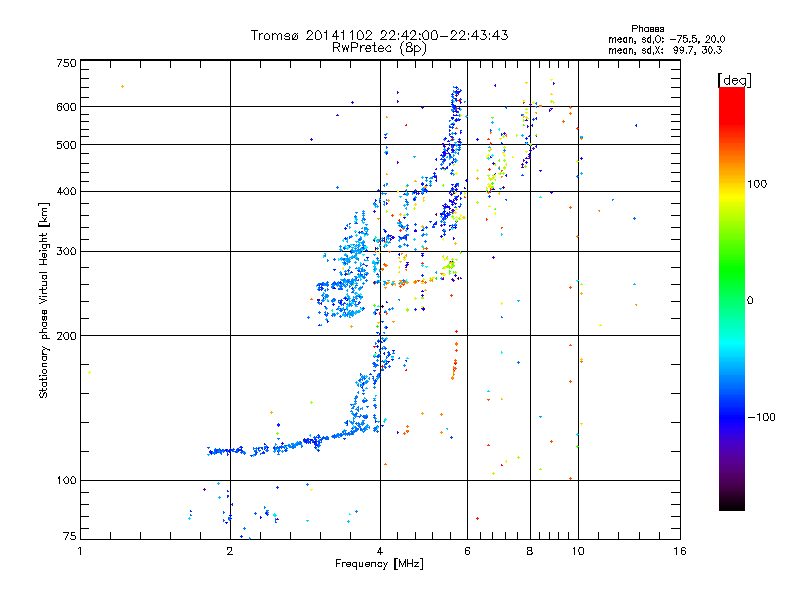800x600 pixels.
Task: Click the y-axis tick '75'
Action: (x=70, y=536)
